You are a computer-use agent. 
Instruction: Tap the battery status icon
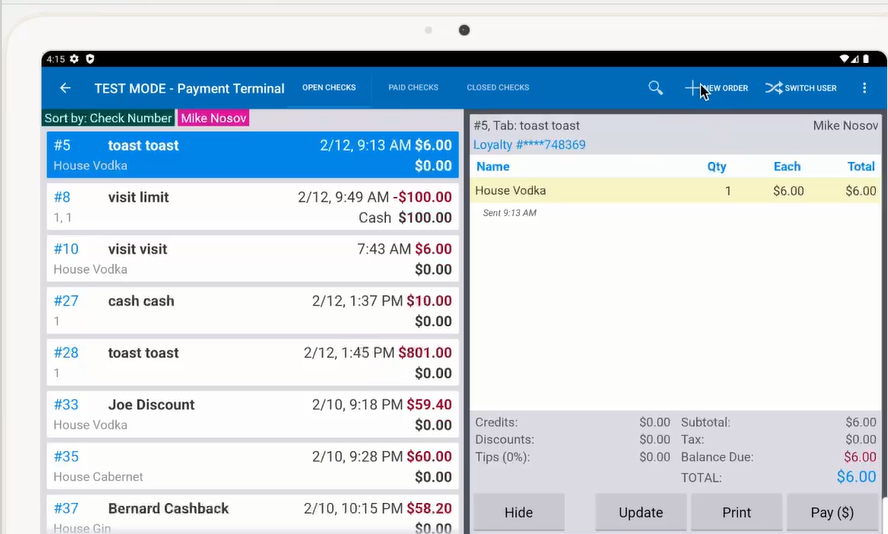tap(866, 59)
